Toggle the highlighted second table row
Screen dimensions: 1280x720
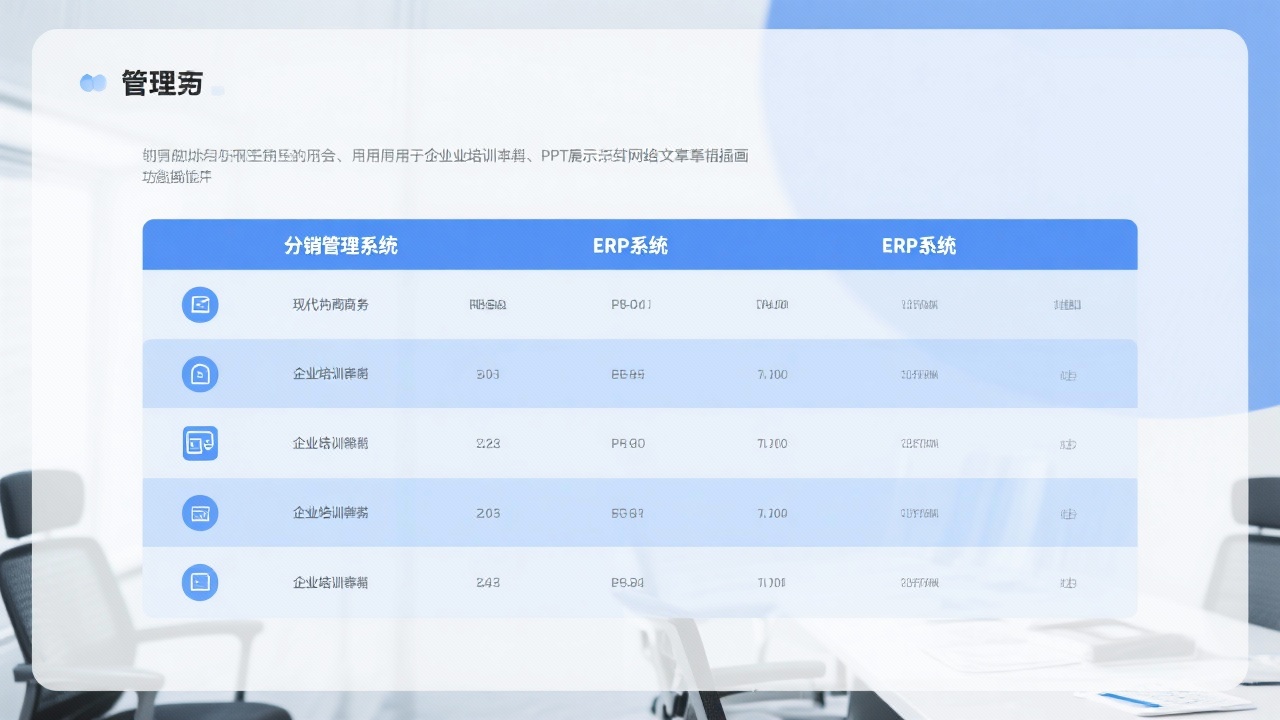point(640,374)
